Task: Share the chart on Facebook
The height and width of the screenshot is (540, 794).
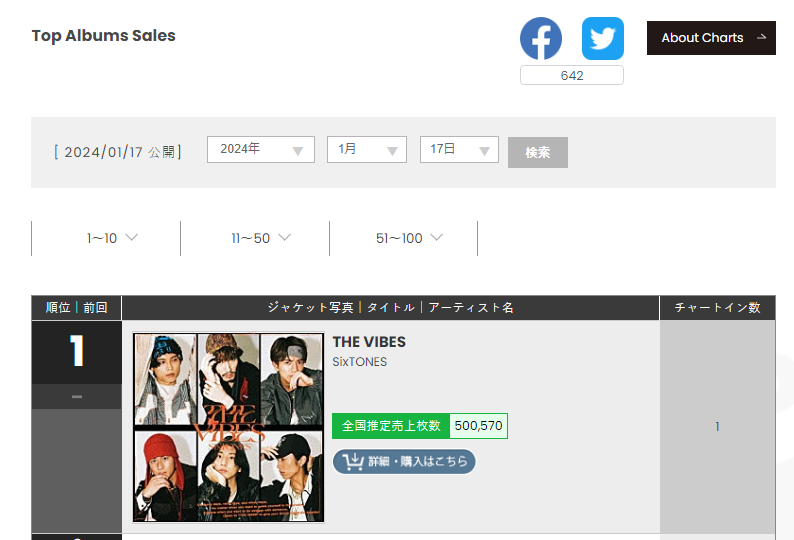Action: pyautogui.click(x=541, y=38)
